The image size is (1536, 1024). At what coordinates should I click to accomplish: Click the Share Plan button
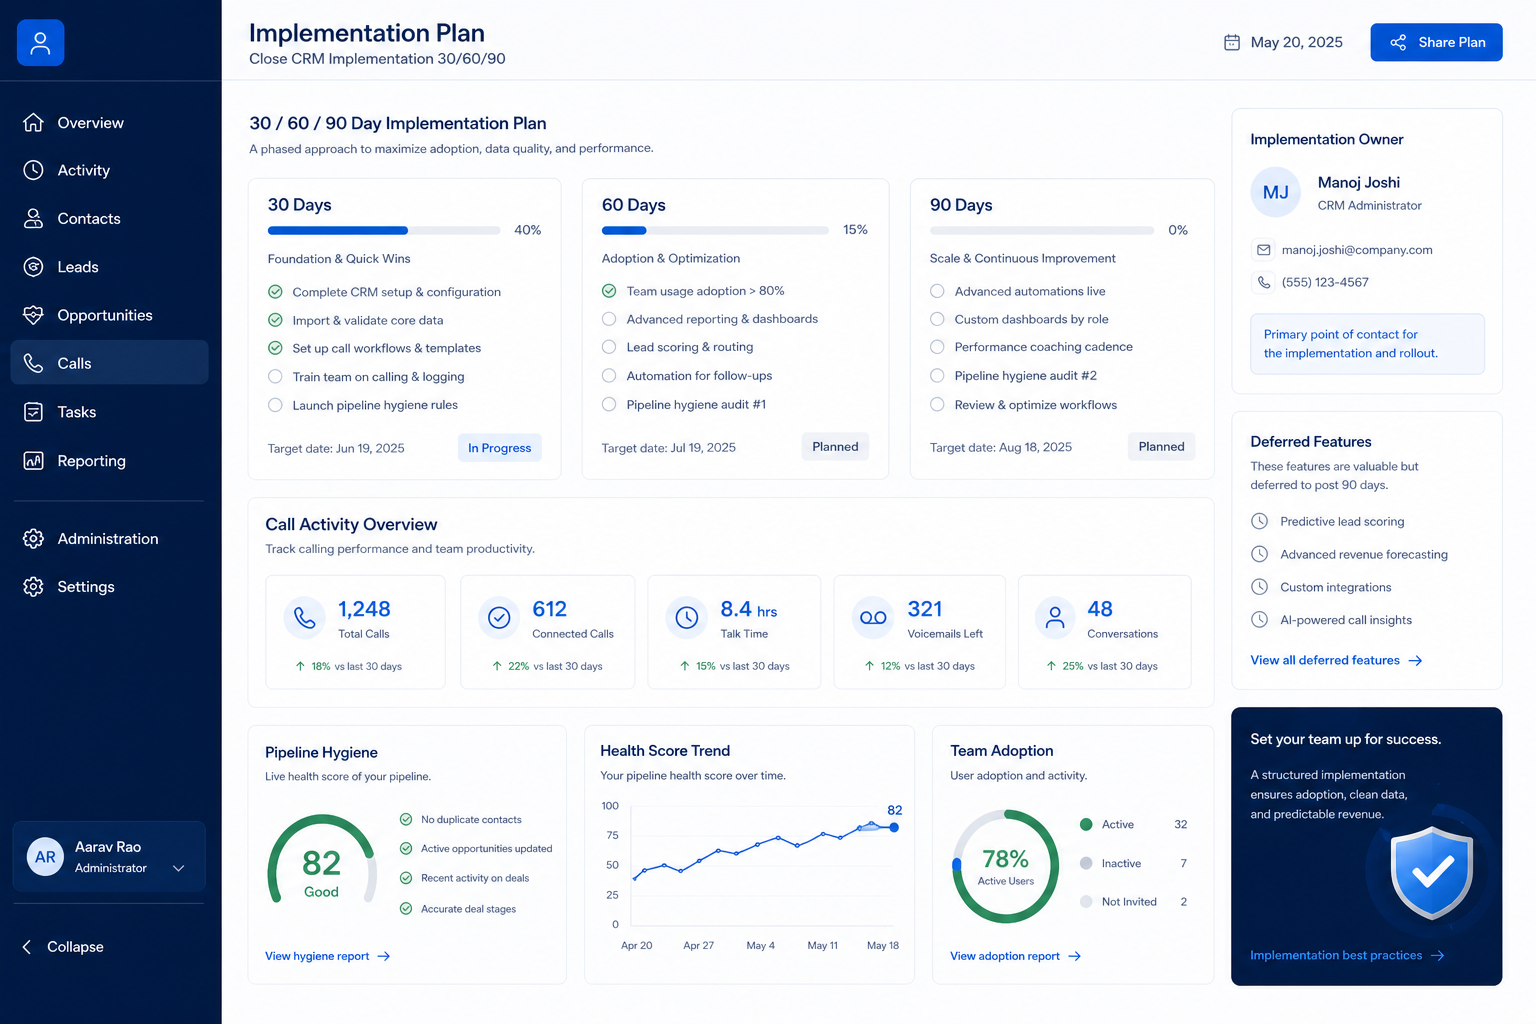(1436, 42)
